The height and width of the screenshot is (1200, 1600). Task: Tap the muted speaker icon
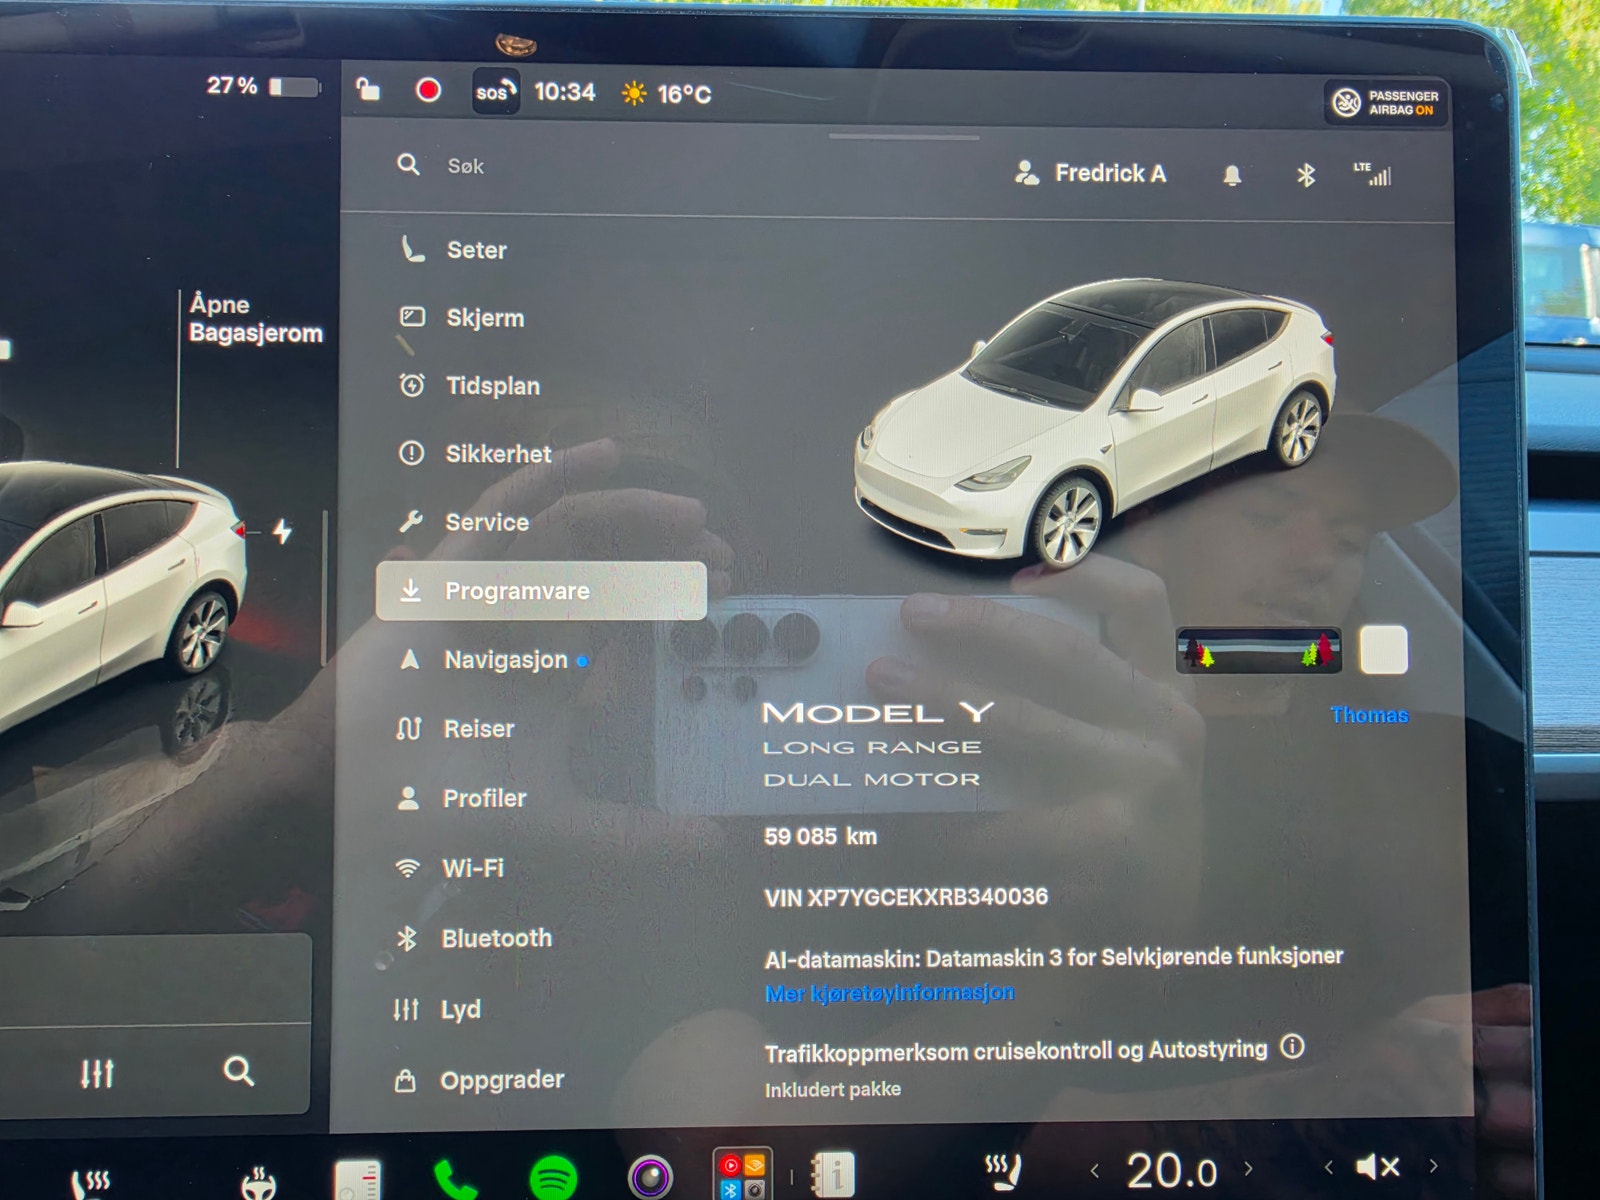point(1378,1166)
